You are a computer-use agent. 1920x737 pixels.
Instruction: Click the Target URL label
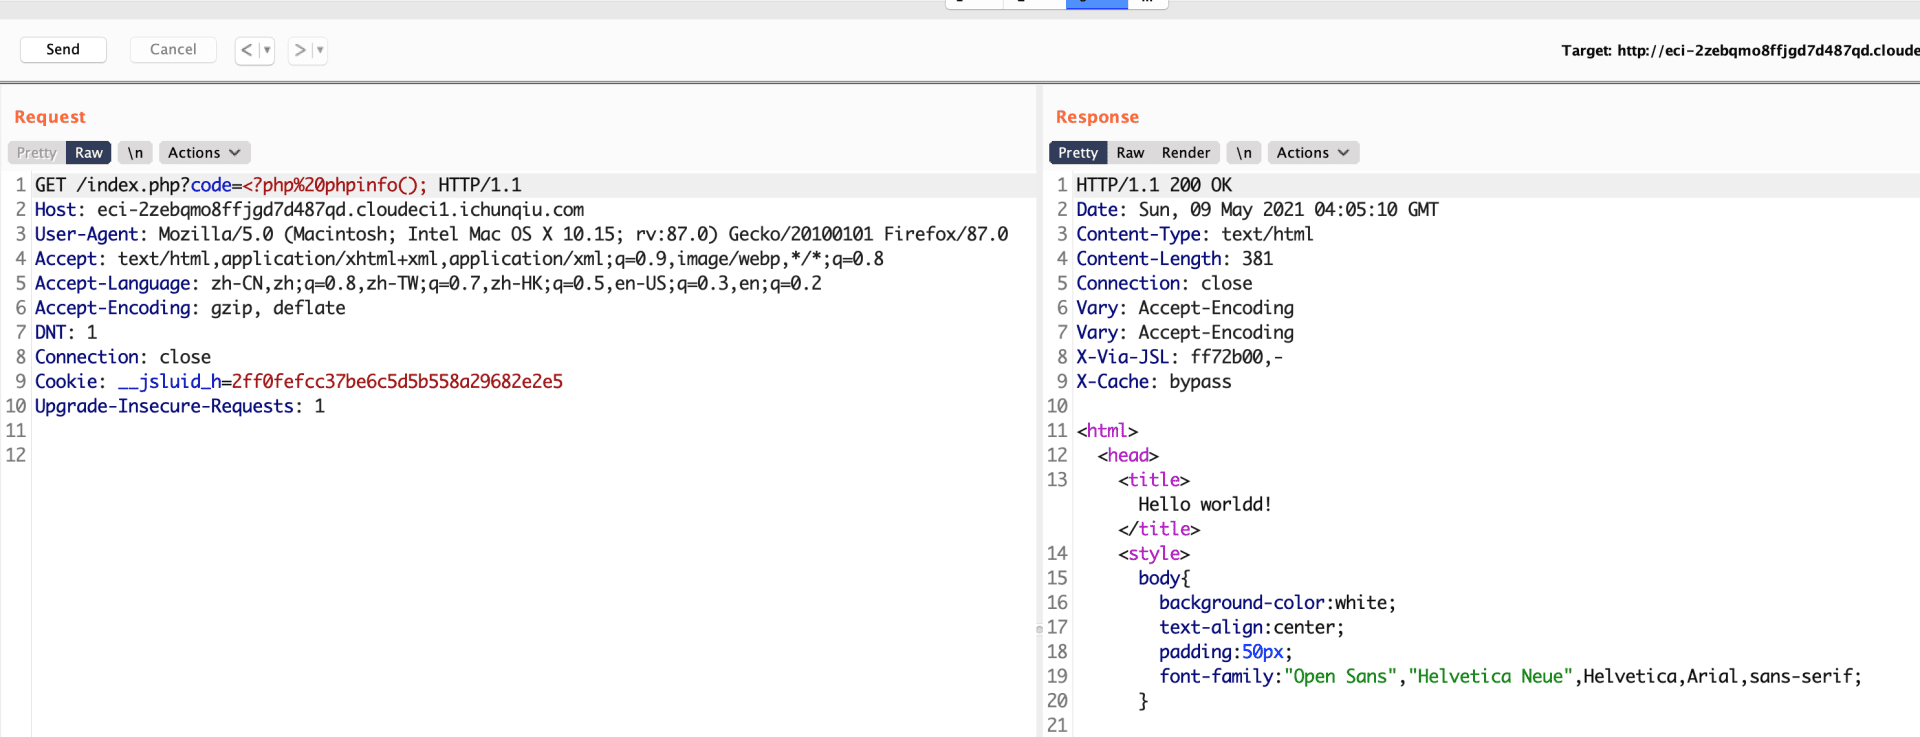click(1740, 50)
